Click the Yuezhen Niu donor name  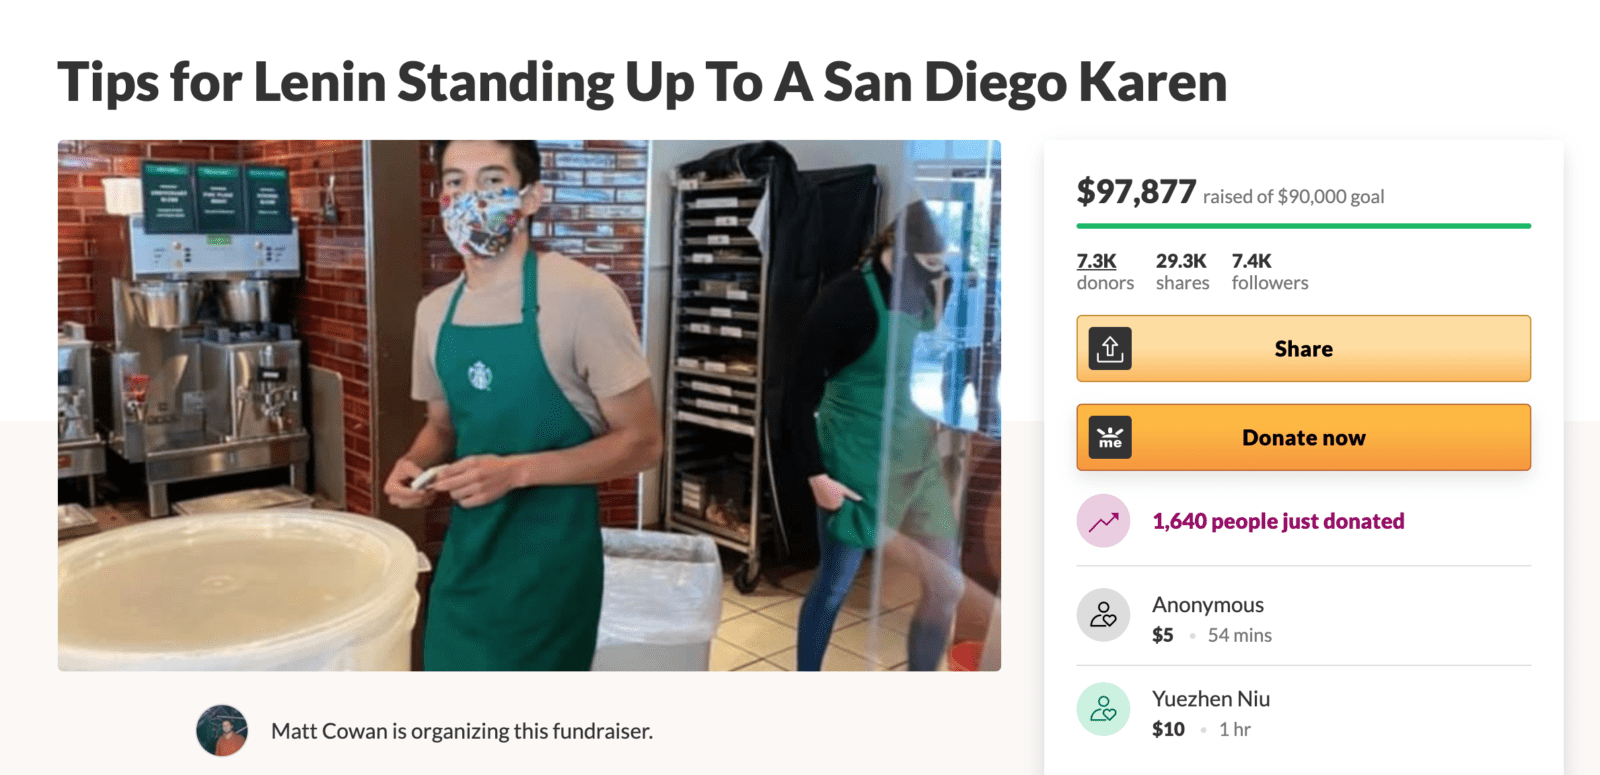tap(1210, 699)
